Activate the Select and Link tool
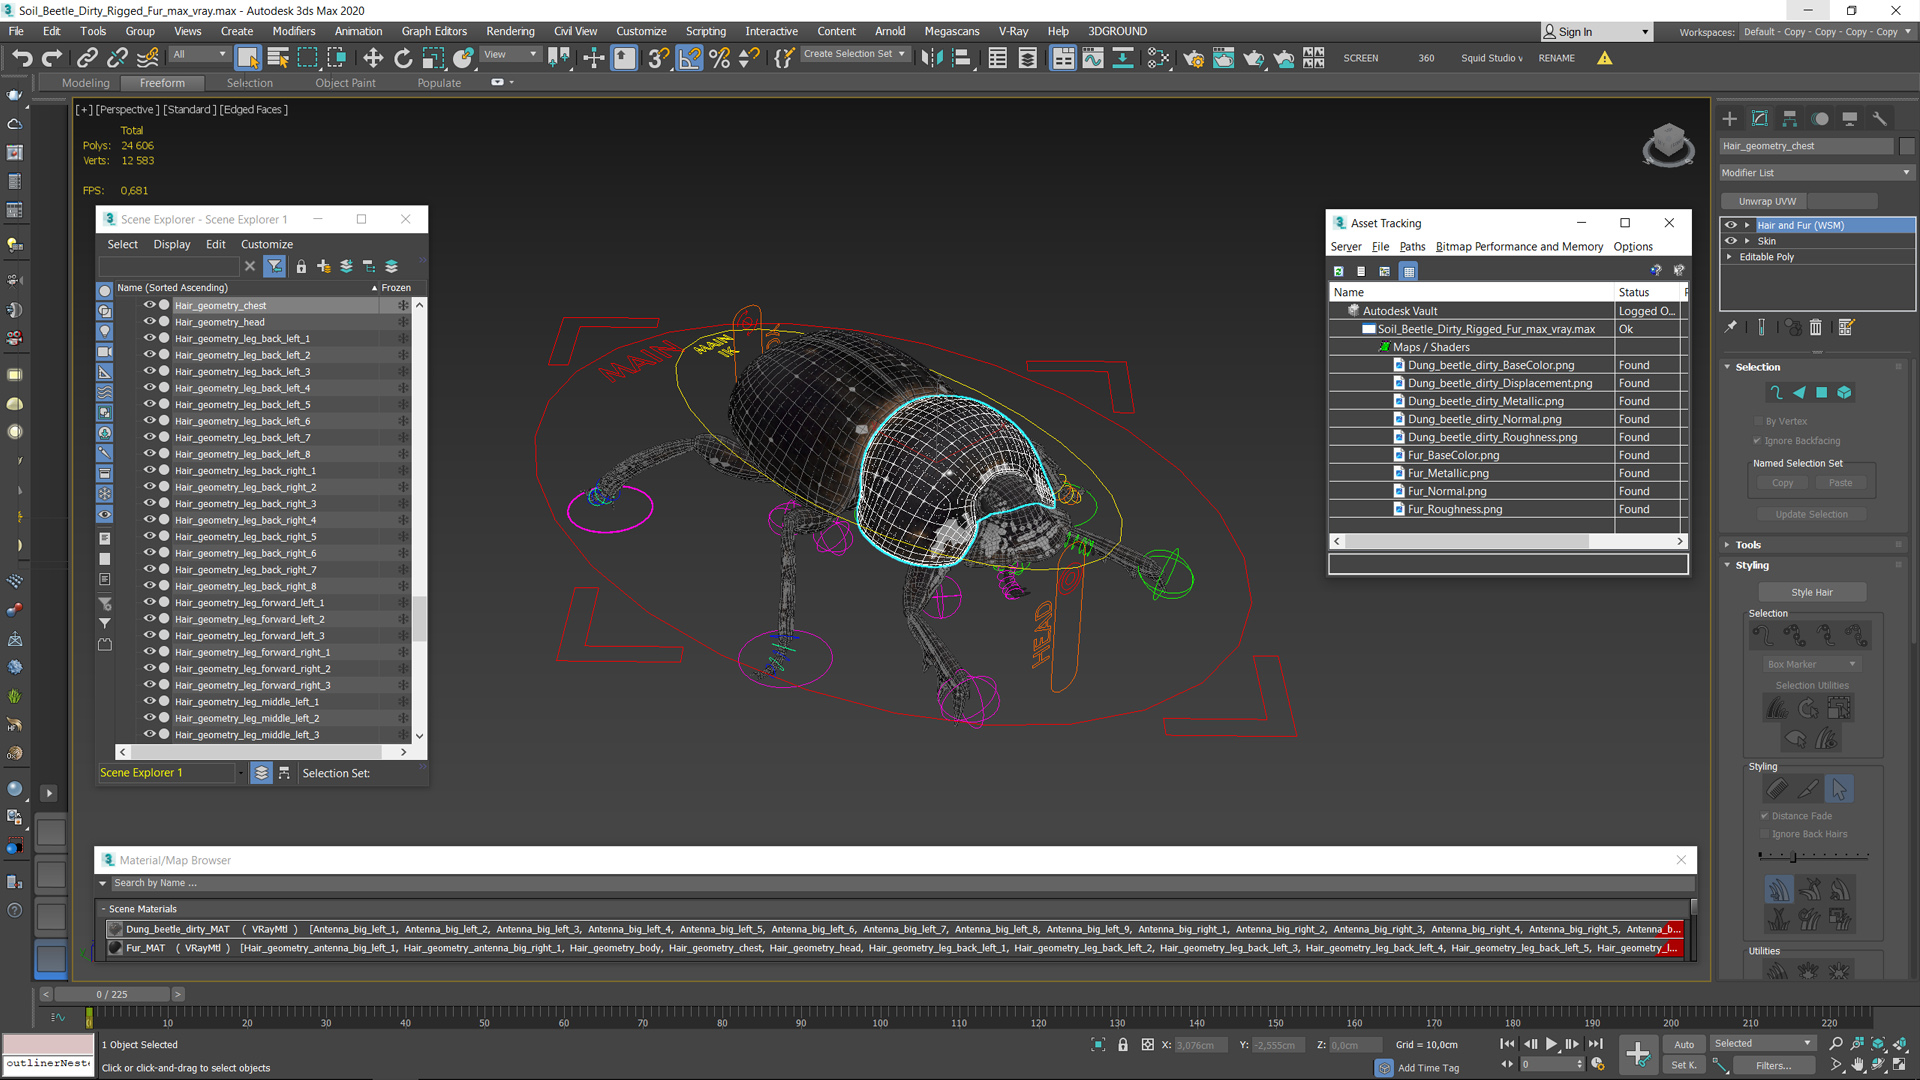The width and height of the screenshot is (1920, 1080). (x=87, y=58)
